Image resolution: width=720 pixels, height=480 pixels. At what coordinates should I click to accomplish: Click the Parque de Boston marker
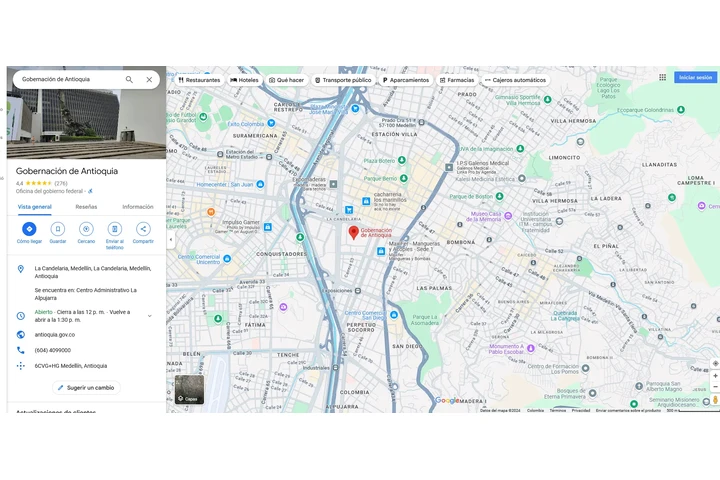point(500,196)
